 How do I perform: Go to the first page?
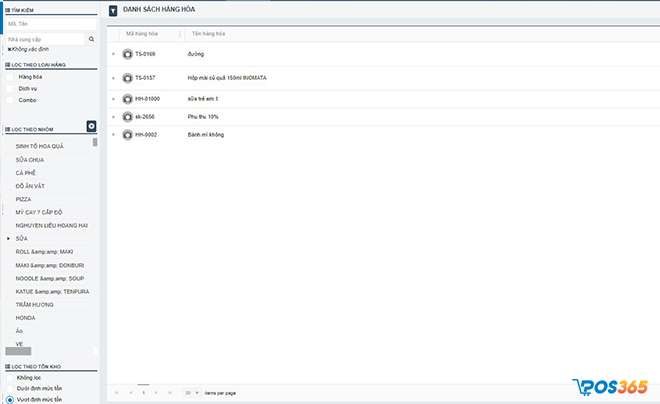point(117,393)
